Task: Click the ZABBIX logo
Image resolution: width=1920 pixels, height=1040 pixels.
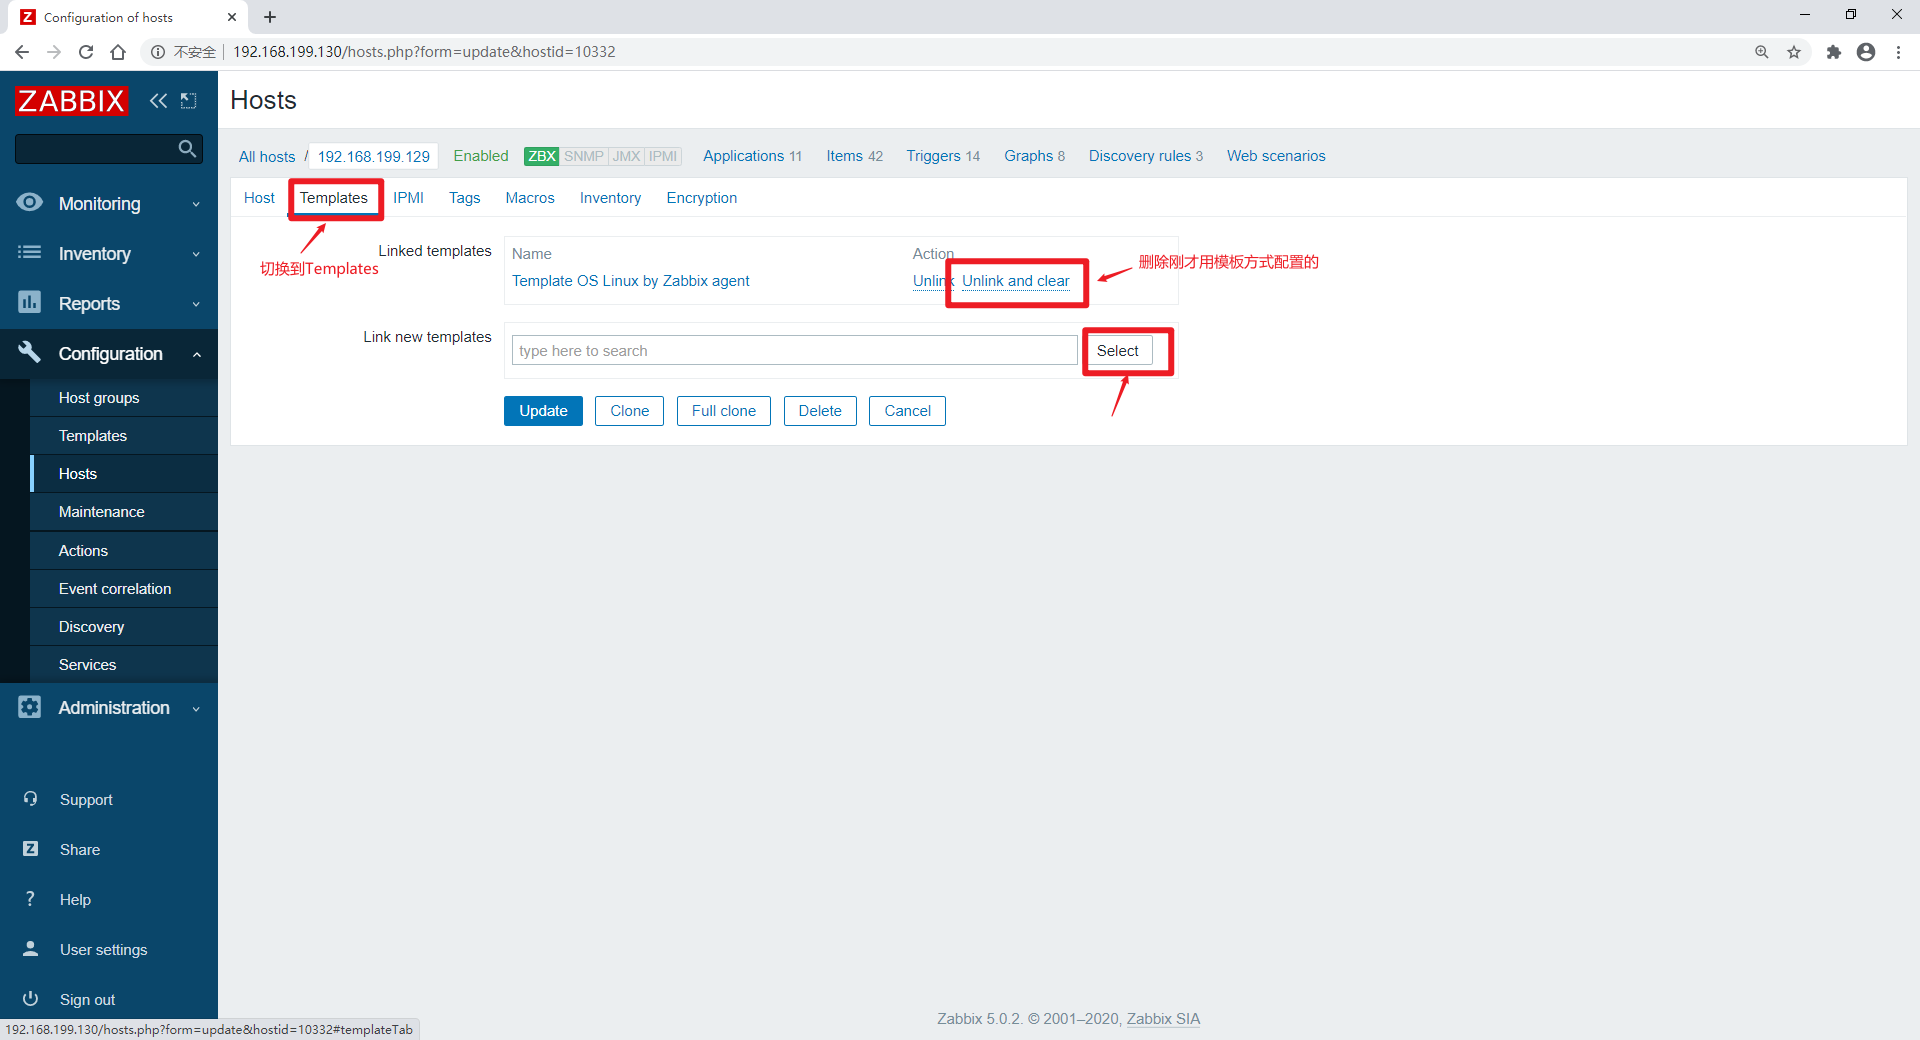Action: [x=71, y=101]
